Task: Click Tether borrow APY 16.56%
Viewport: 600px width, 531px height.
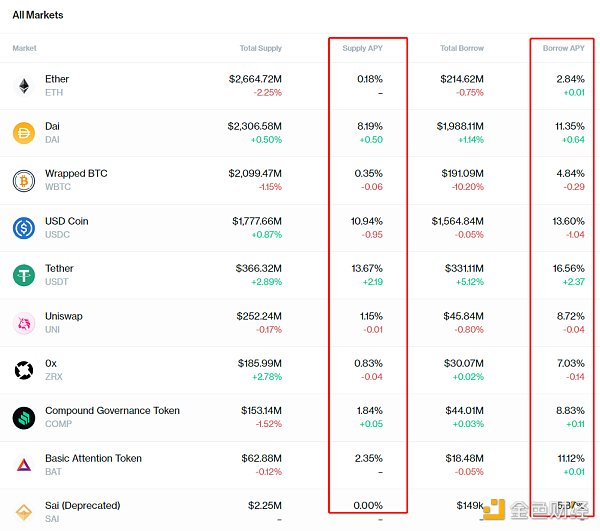Action: point(569,268)
